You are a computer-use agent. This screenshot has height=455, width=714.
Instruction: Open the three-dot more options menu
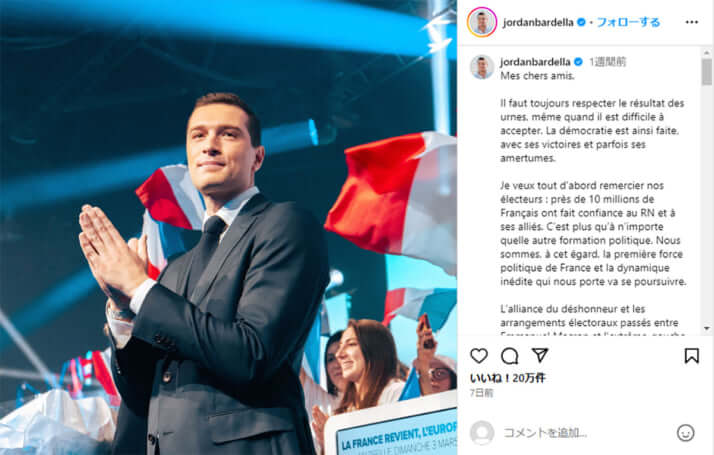692,22
